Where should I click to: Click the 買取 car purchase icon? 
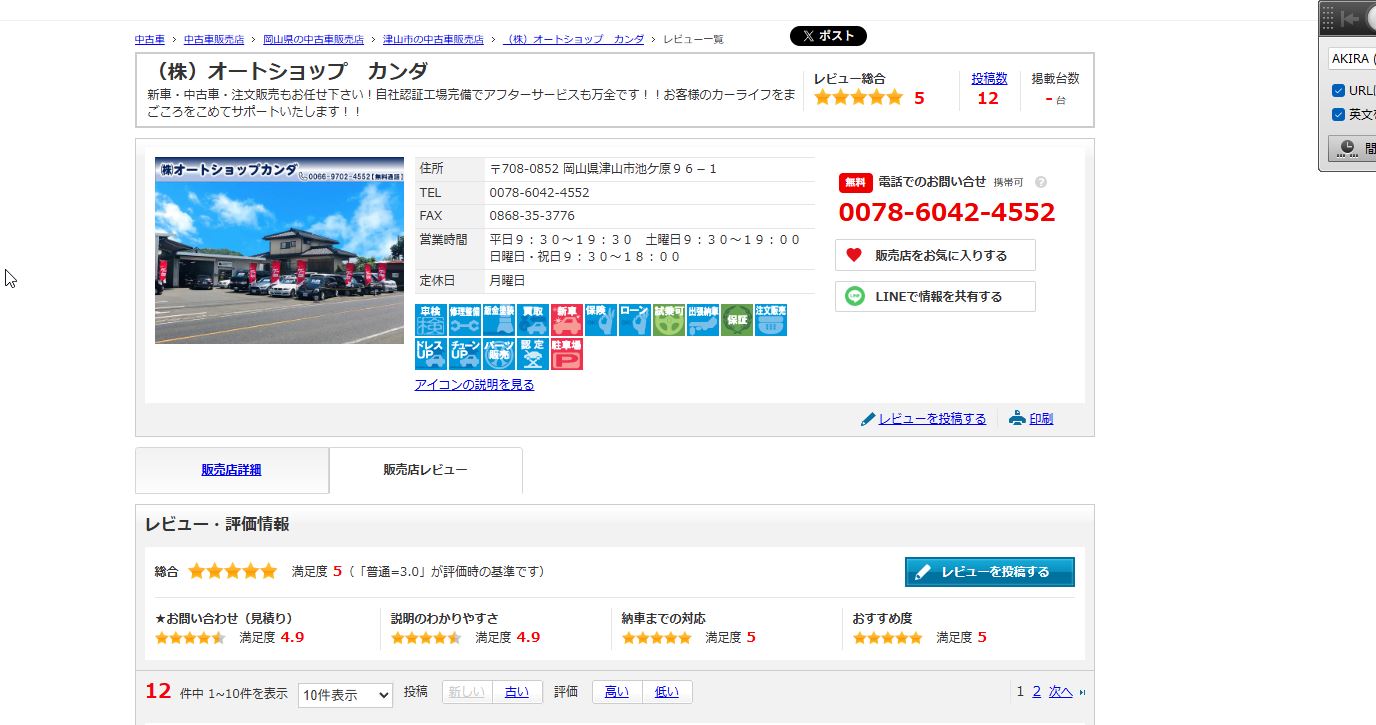pos(533,320)
